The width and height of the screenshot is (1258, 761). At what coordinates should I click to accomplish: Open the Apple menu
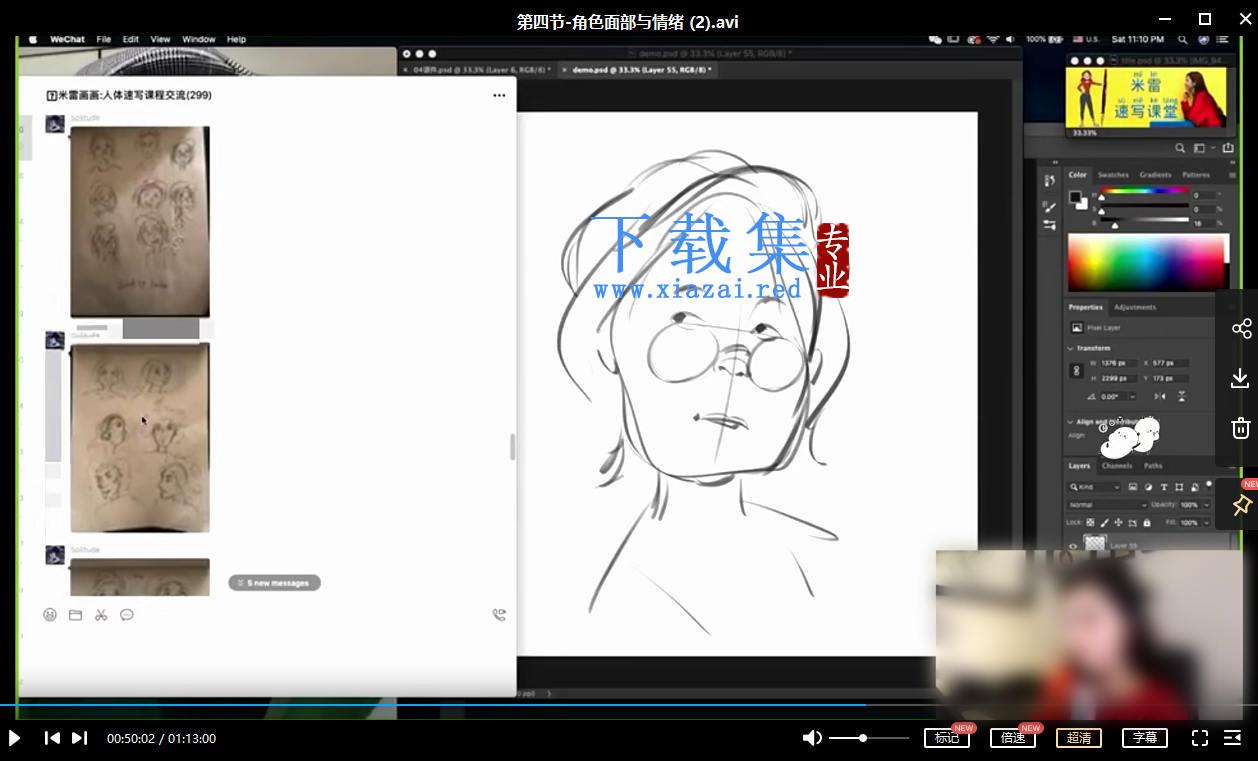[33, 40]
